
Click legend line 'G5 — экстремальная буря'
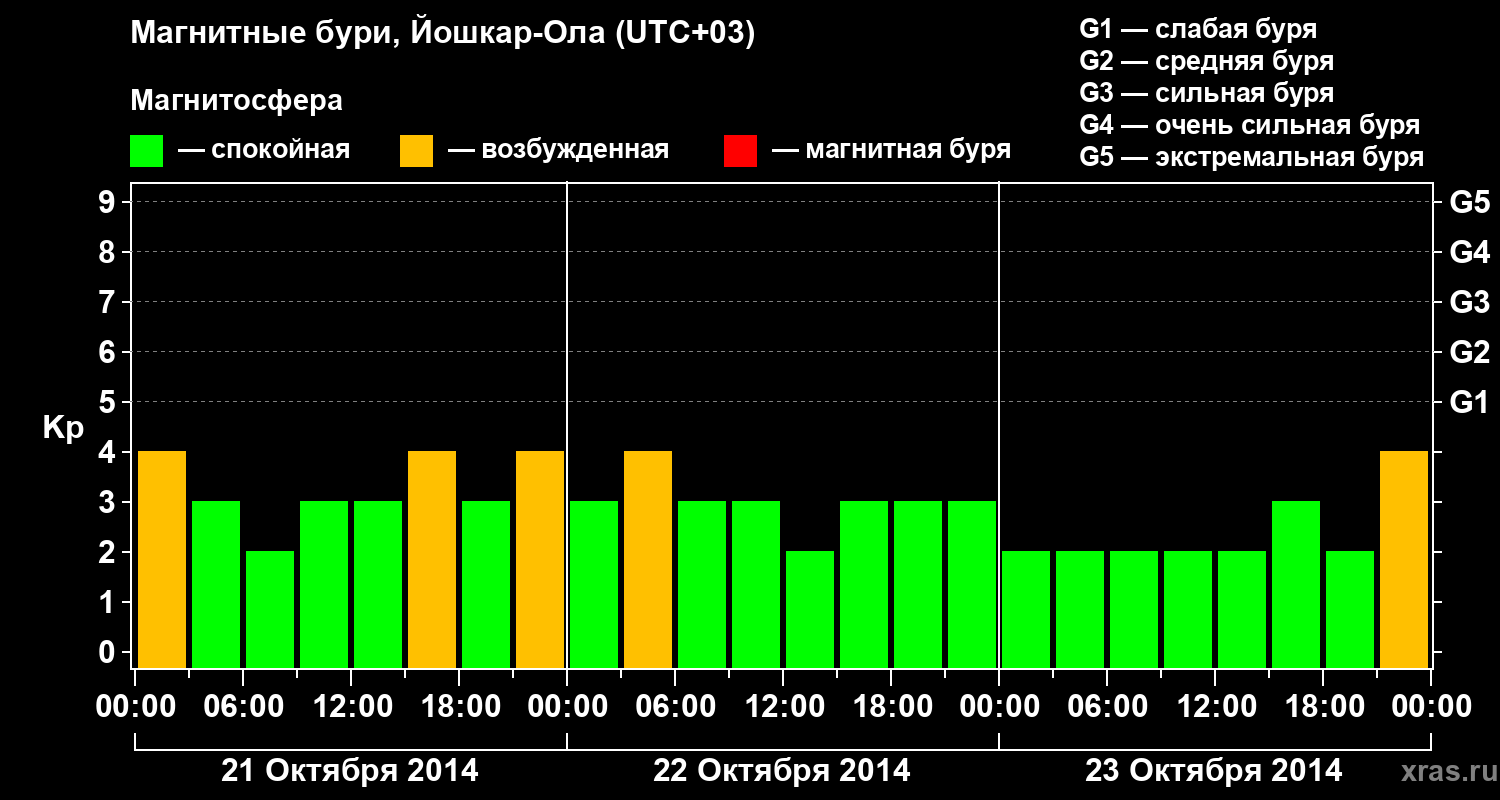[x=1252, y=157]
